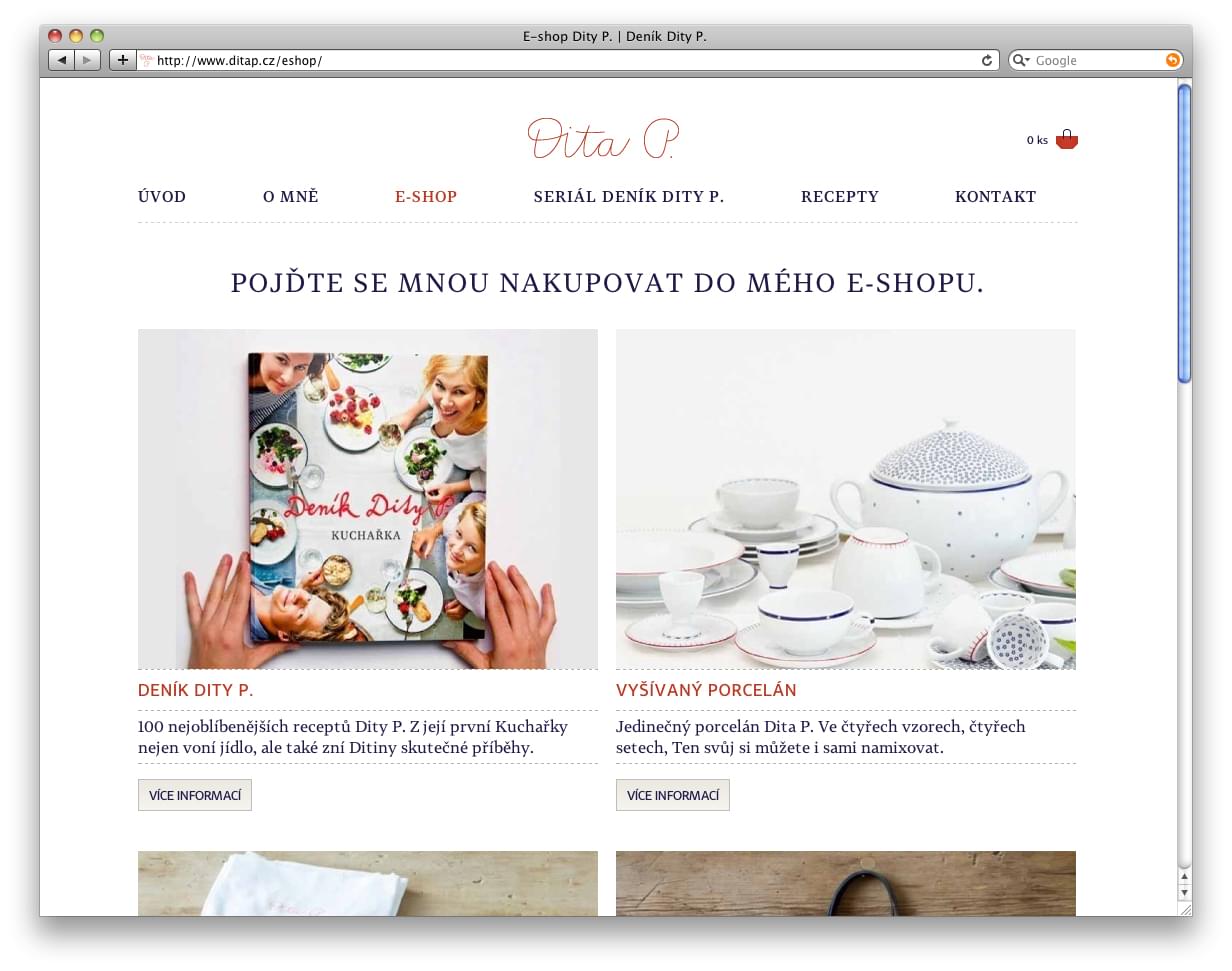Click the site favicon in address bar
The width and height of the screenshot is (1232, 971).
tap(146, 60)
